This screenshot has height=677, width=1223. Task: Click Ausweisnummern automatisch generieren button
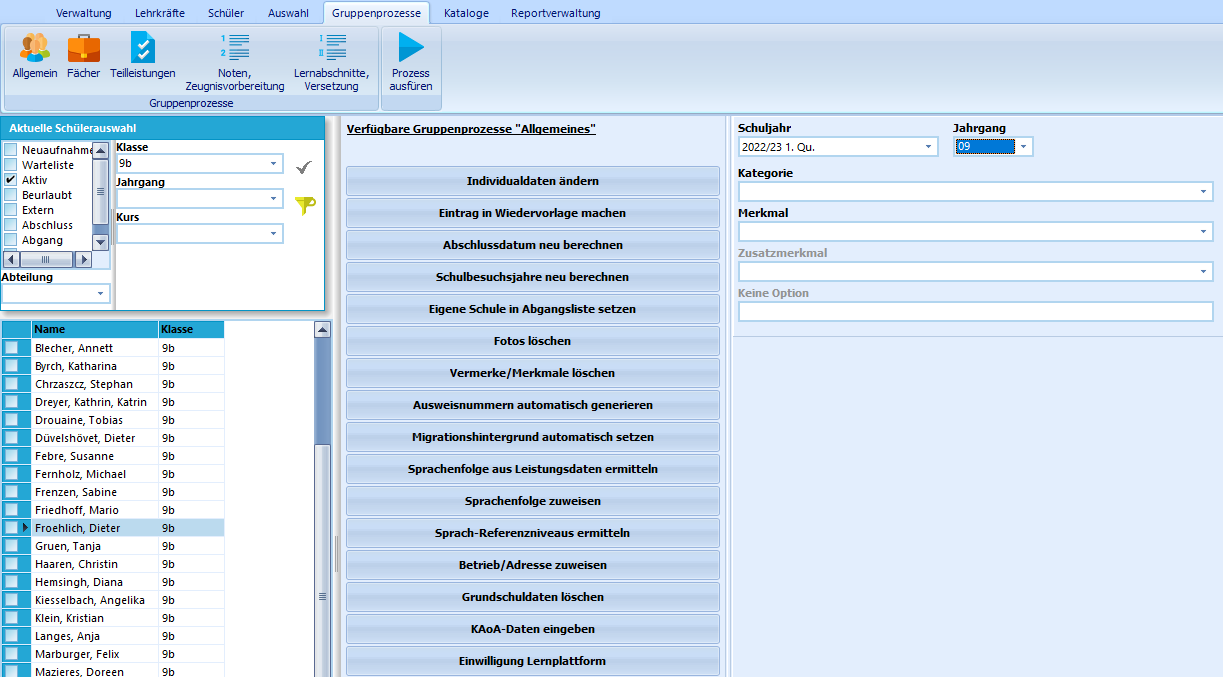point(533,405)
